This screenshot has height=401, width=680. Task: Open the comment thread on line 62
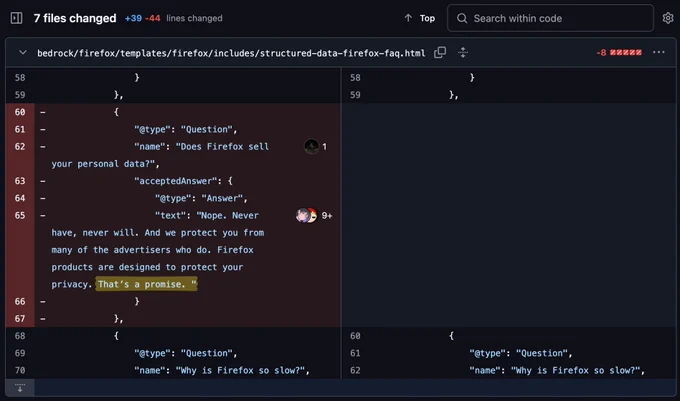(x=315, y=147)
